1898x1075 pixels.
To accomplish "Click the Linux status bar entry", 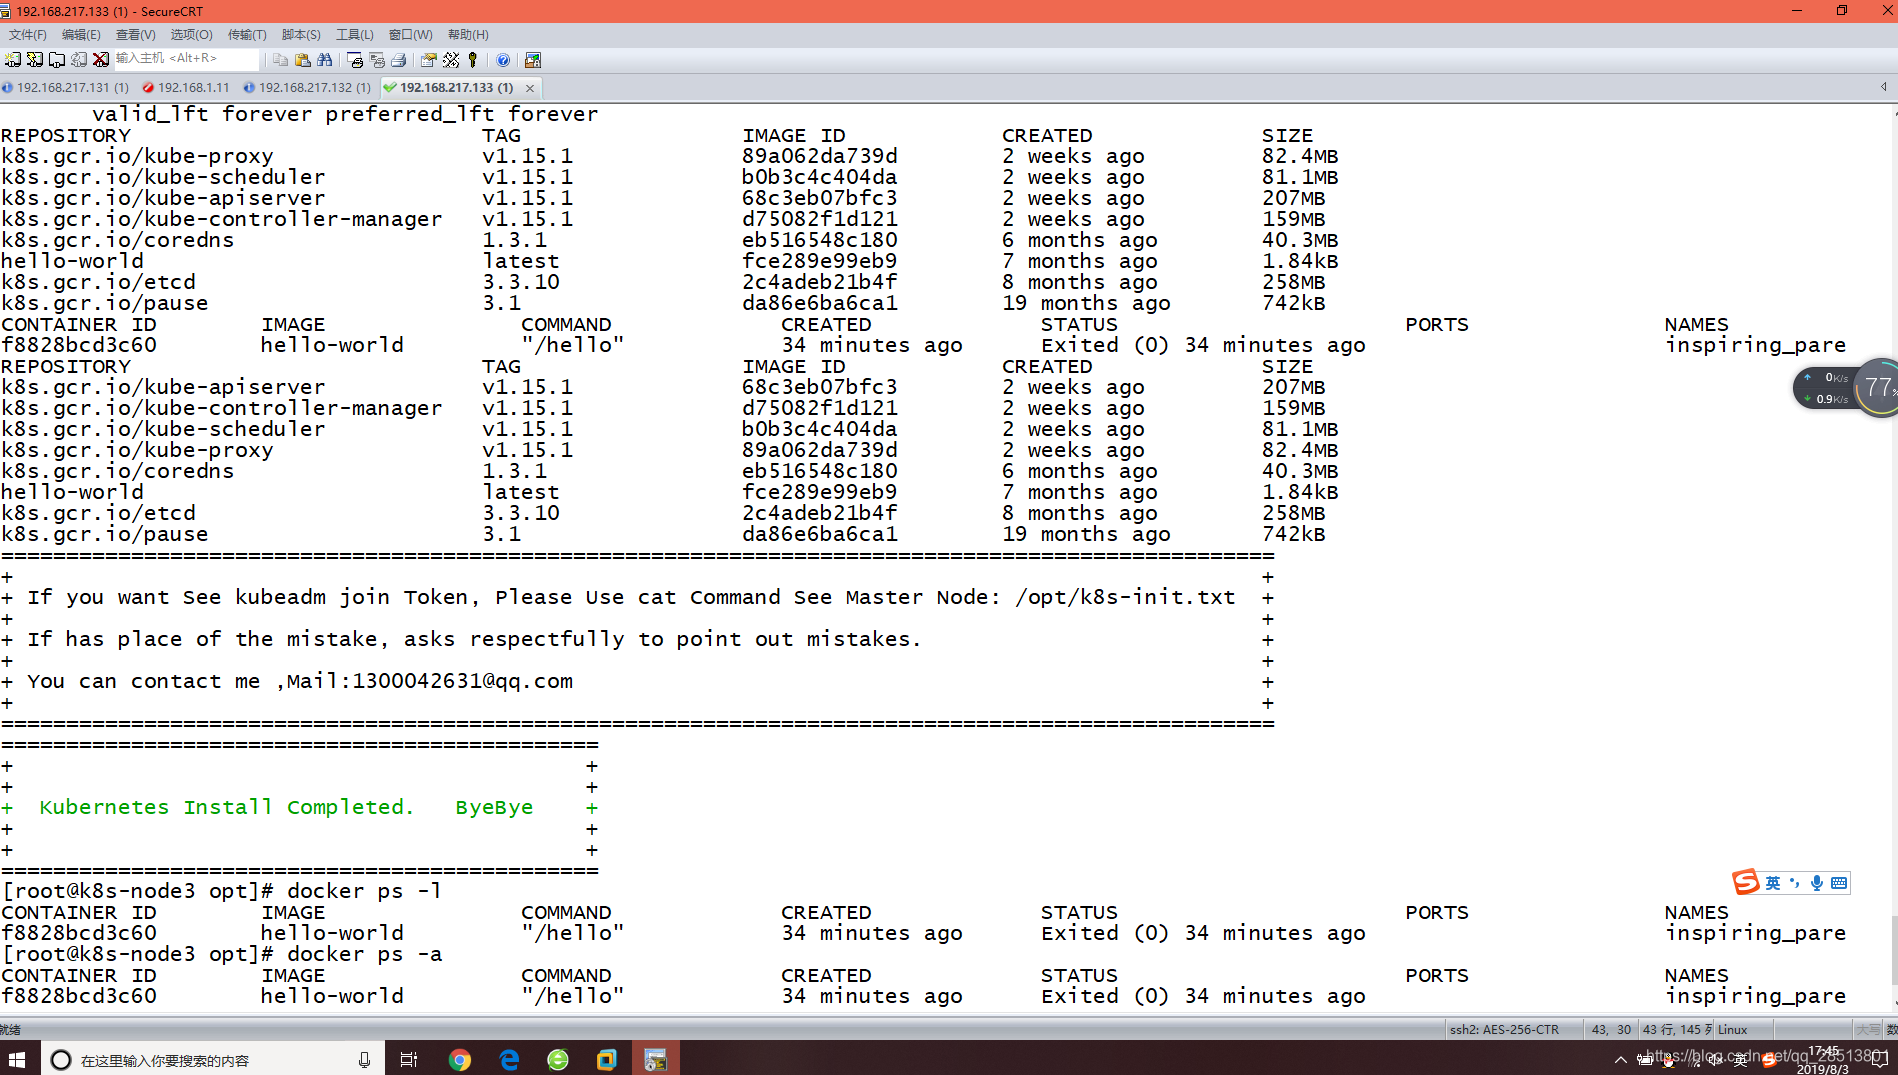I will tap(1733, 1029).
